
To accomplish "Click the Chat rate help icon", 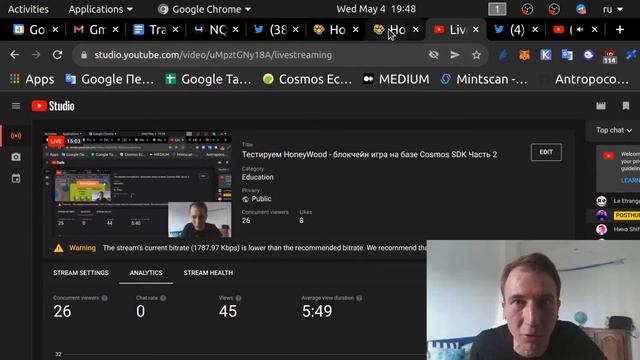I will pyautogui.click(x=163, y=298).
